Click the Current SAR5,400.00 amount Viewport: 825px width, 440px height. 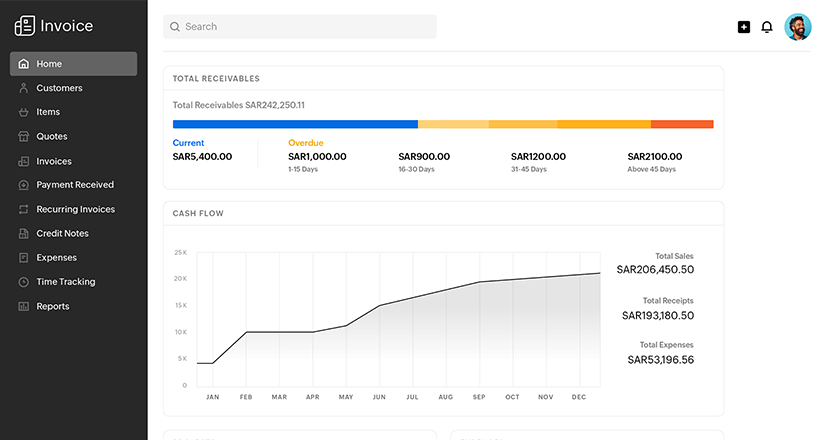202,157
